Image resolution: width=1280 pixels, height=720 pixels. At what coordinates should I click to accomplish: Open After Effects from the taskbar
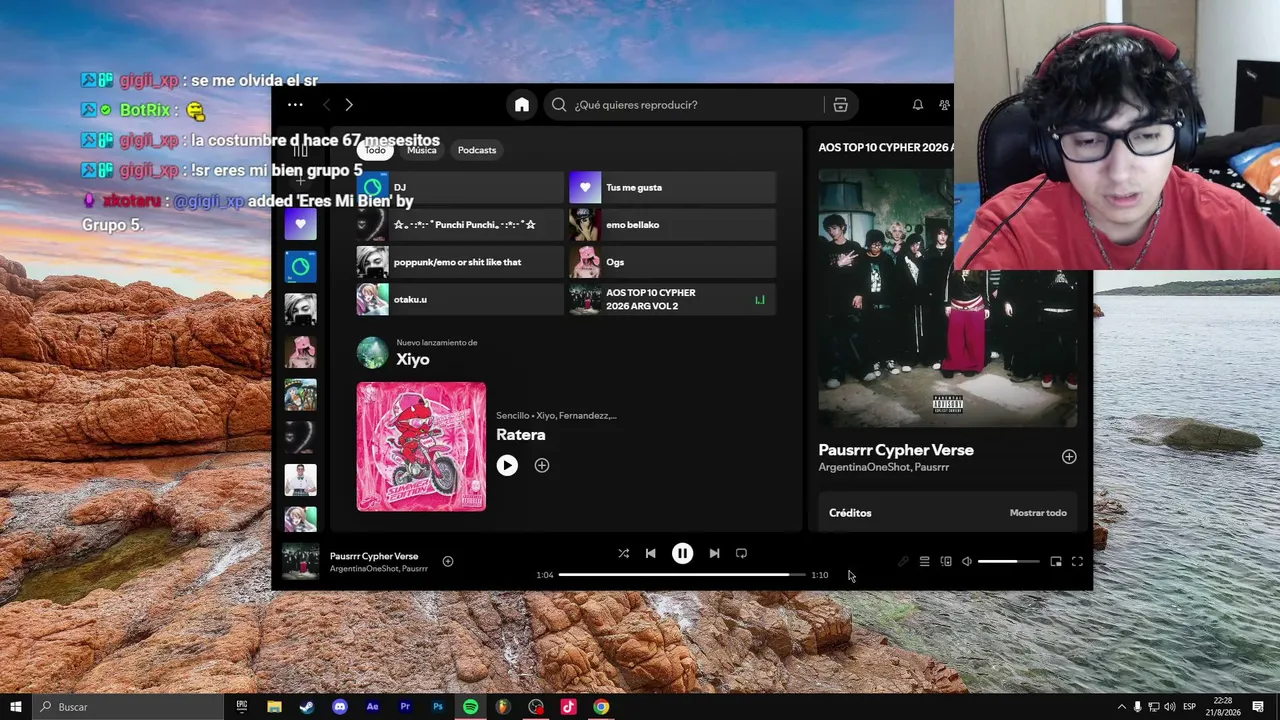pos(373,707)
